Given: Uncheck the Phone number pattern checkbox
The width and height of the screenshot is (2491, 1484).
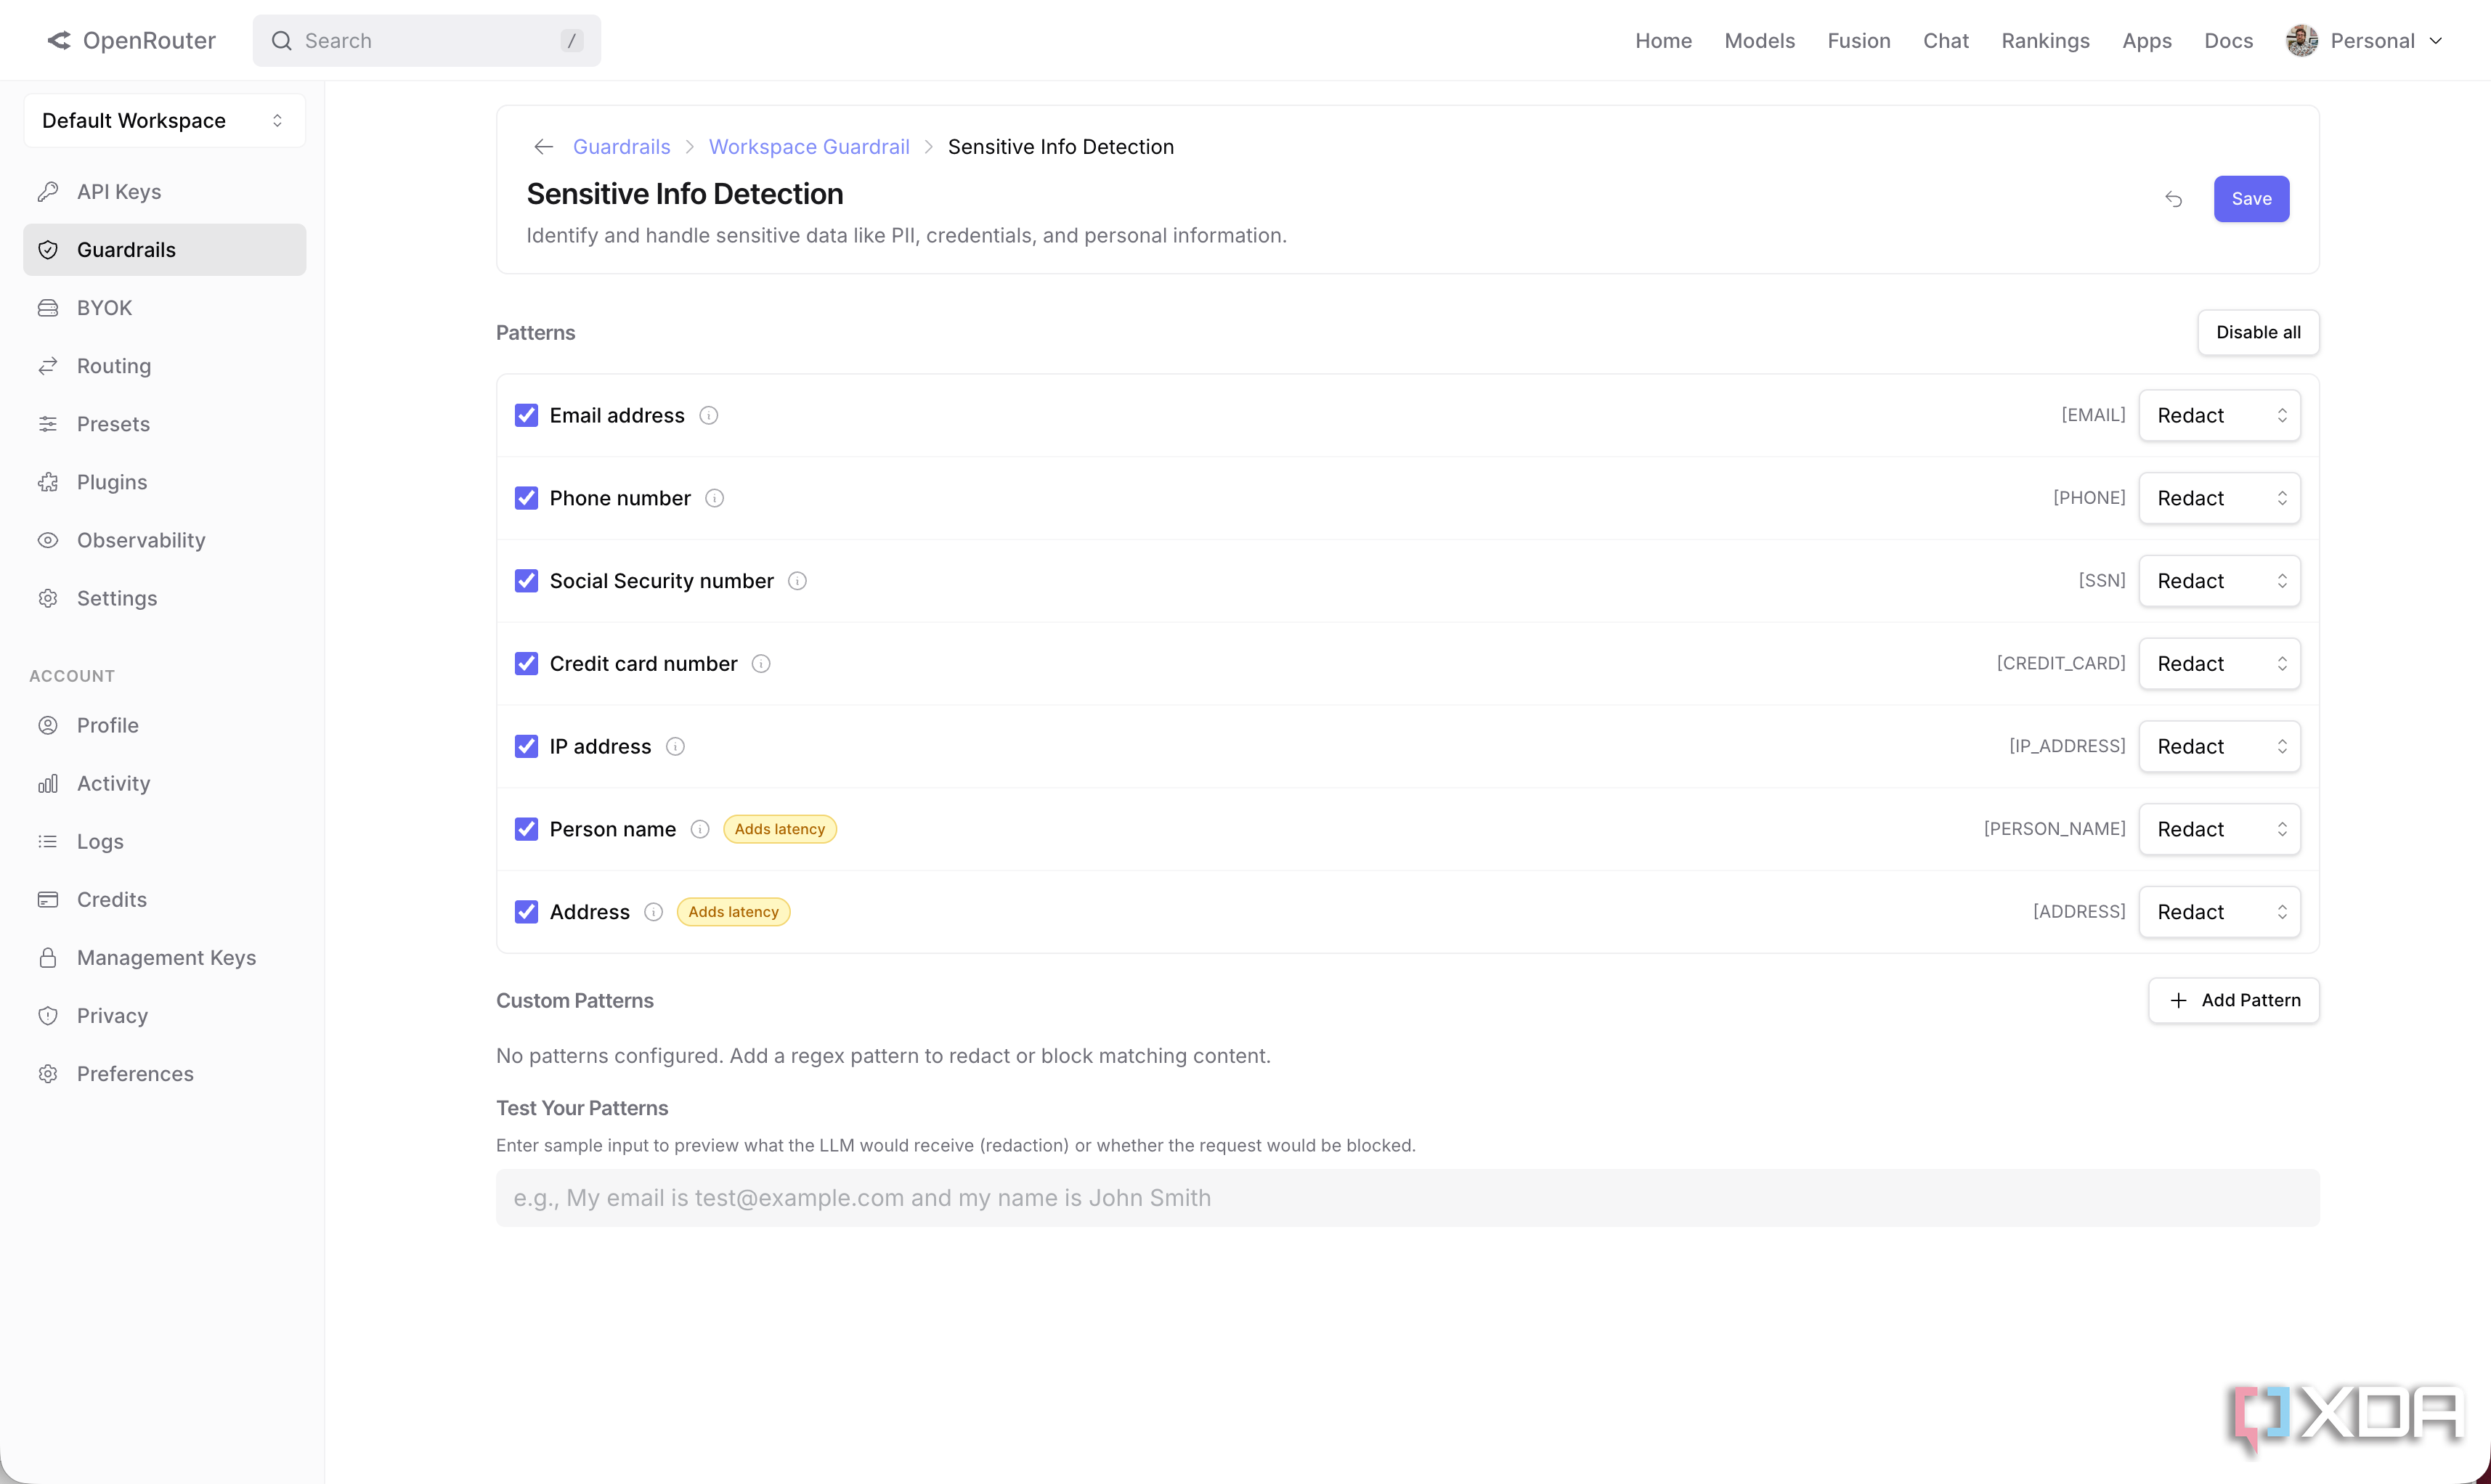Looking at the screenshot, I should (526, 498).
